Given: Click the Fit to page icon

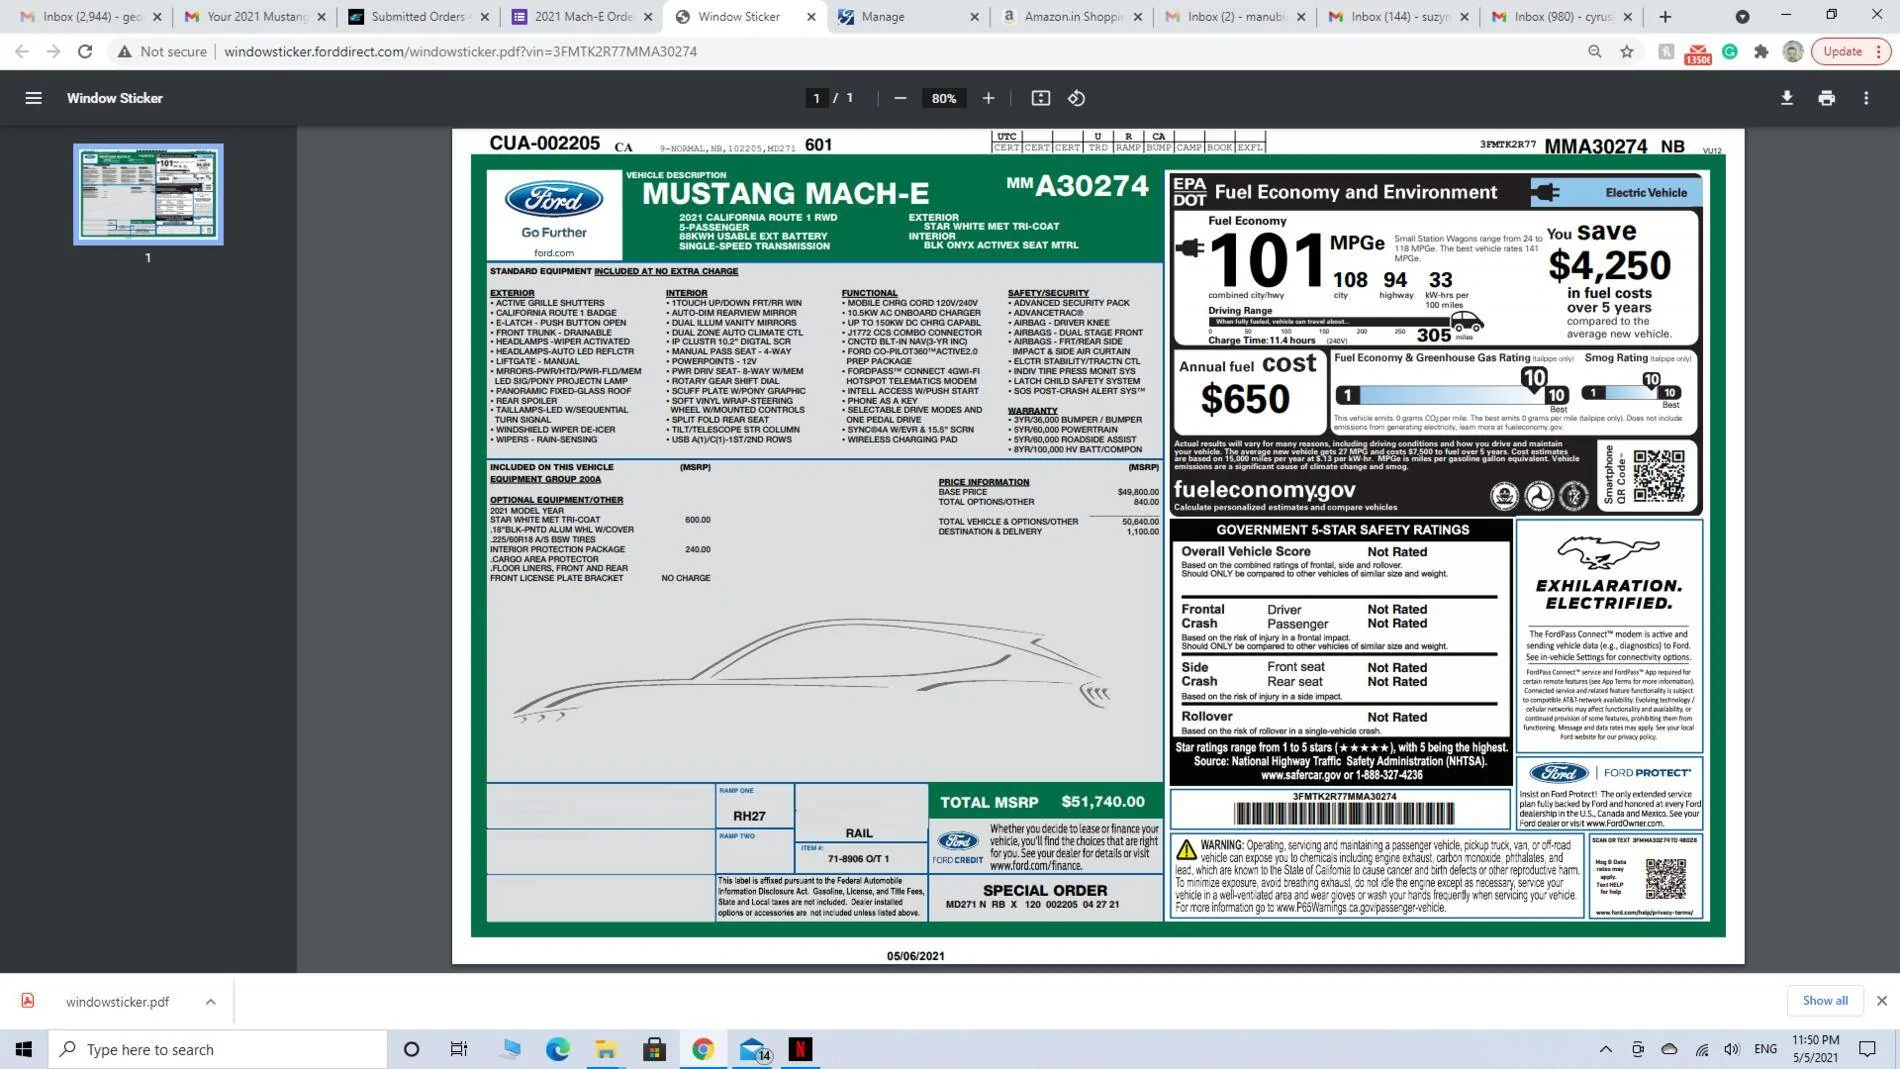Looking at the screenshot, I should pyautogui.click(x=1040, y=98).
